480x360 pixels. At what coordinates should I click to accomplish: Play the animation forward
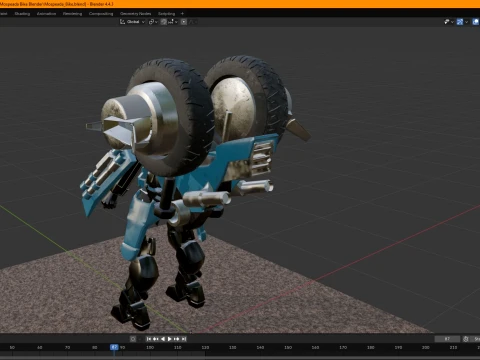coord(169,339)
